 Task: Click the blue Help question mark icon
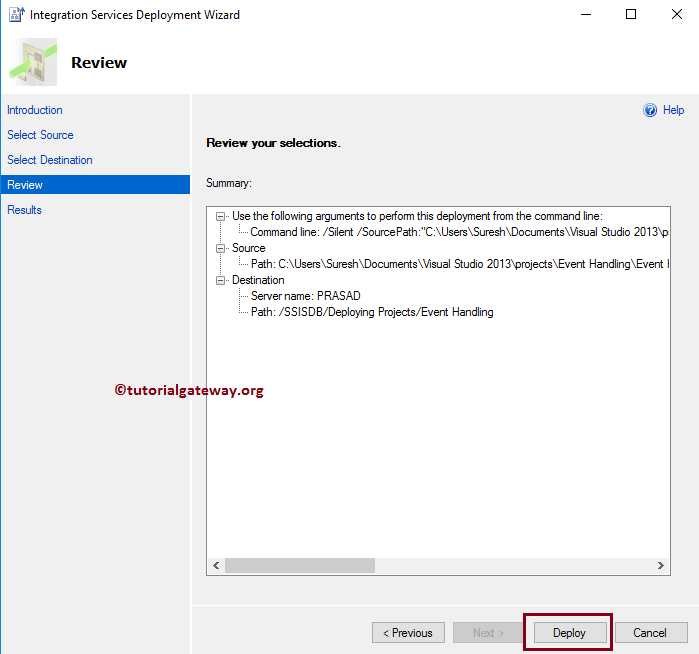pos(650,110)
